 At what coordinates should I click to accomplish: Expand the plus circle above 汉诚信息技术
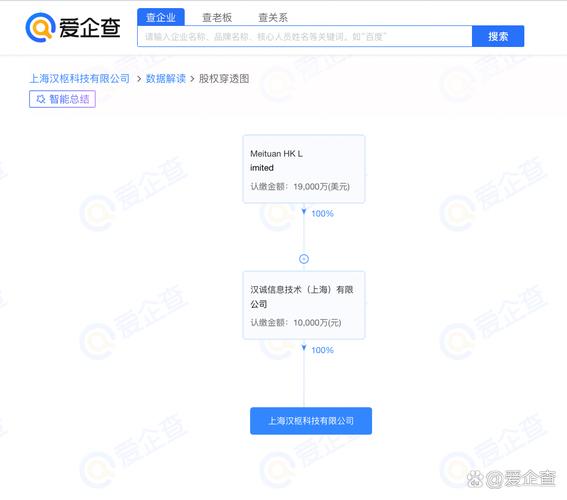click(x=304, y=259)
